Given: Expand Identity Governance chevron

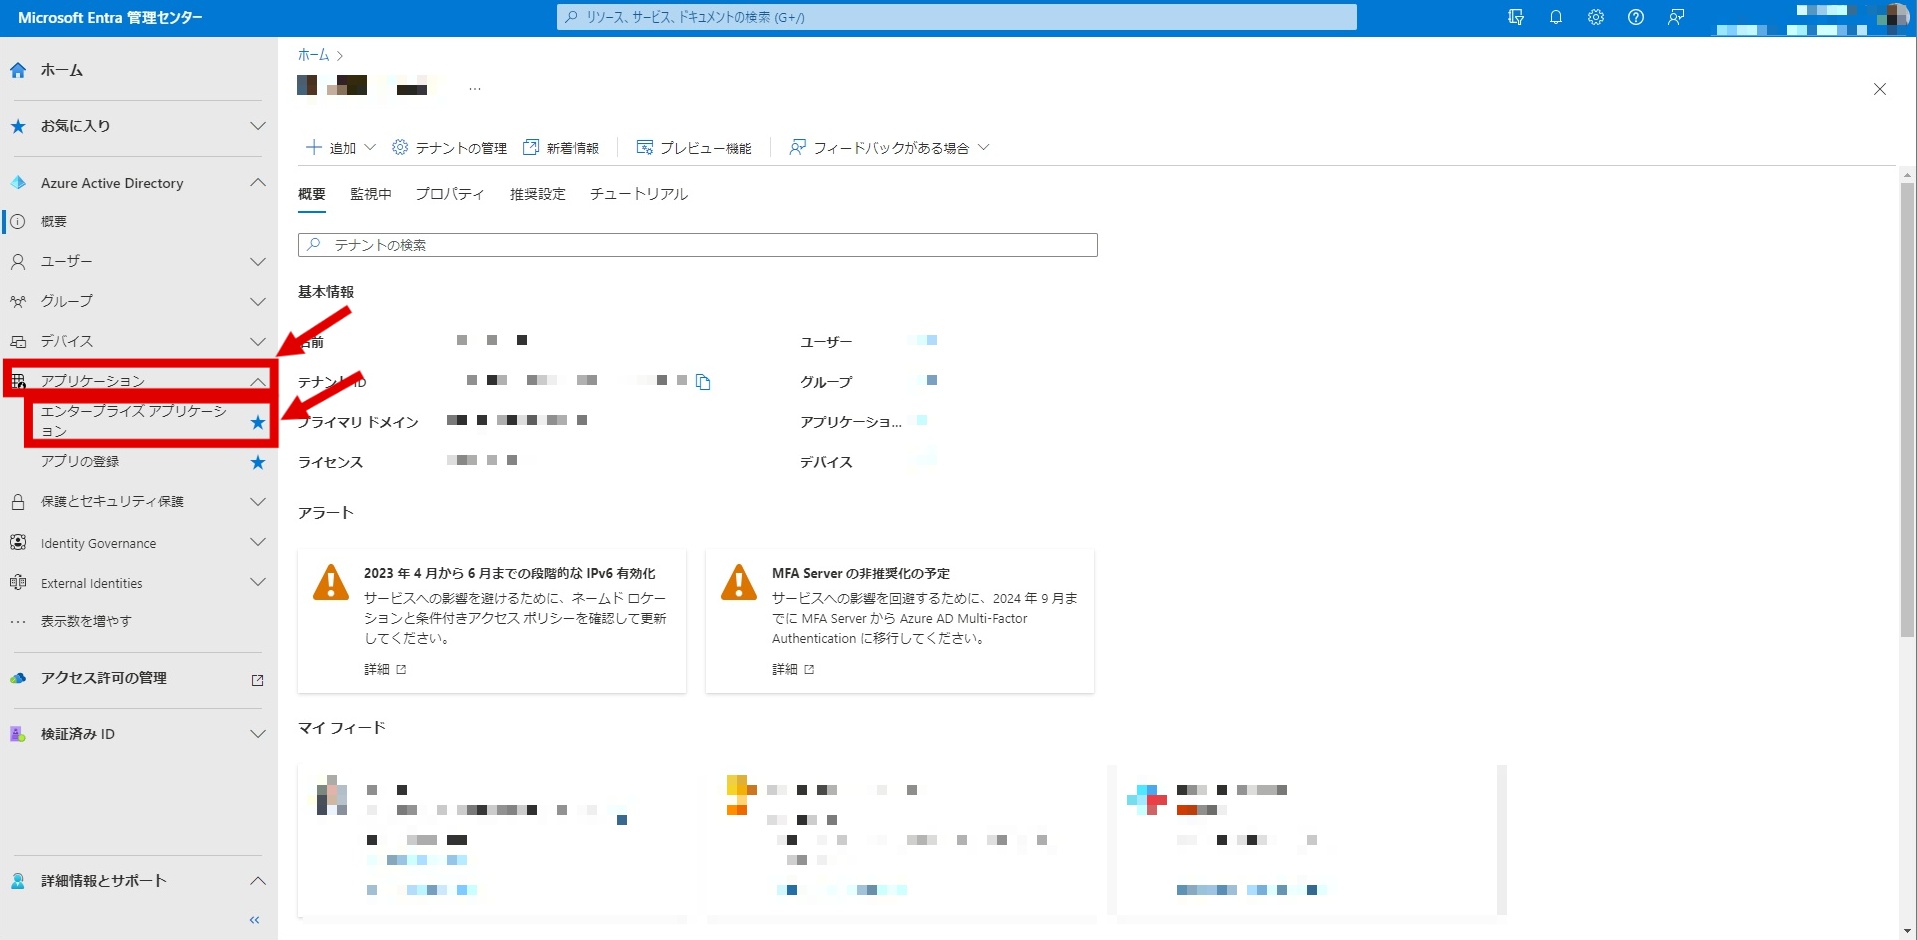Looking at the screenshot, I should pyautogui.click(x=258, y=542).
